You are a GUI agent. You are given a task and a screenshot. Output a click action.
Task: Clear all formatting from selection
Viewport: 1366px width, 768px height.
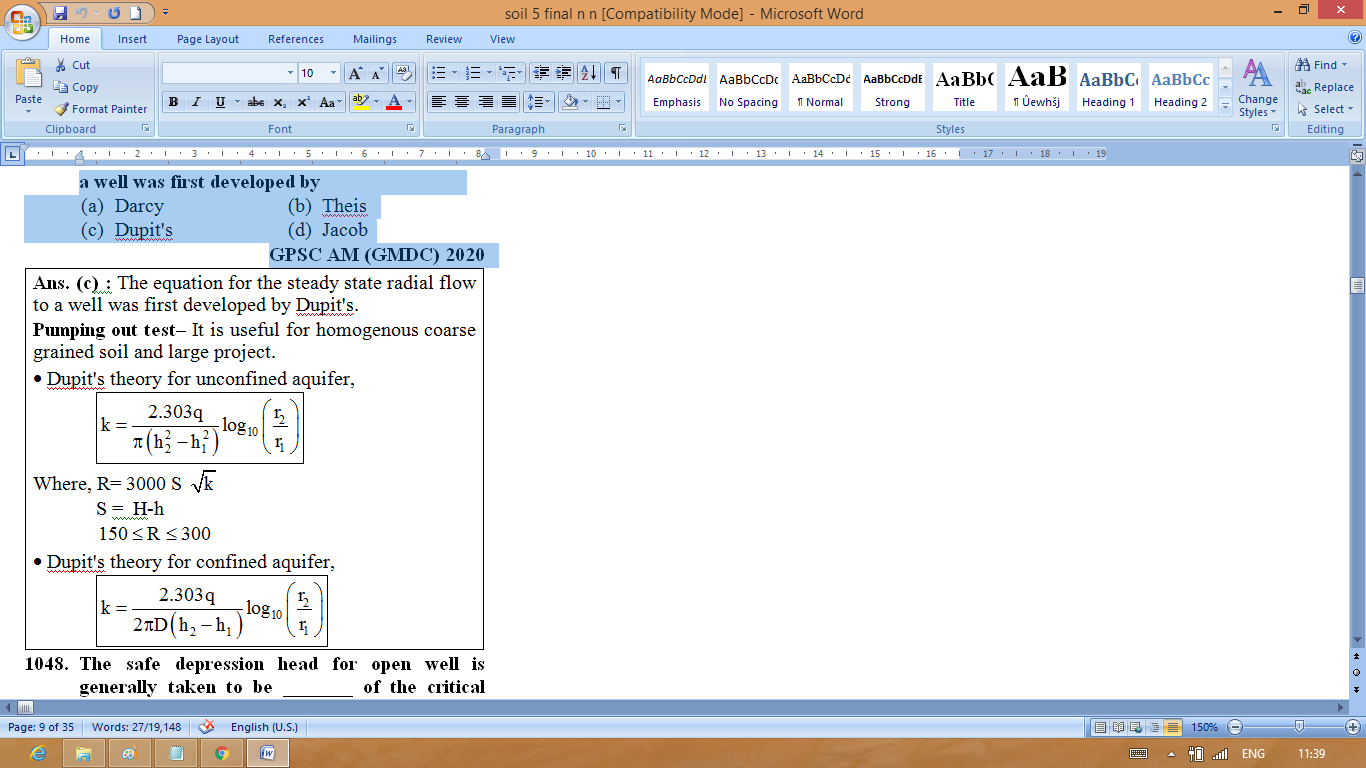(404, 73)
